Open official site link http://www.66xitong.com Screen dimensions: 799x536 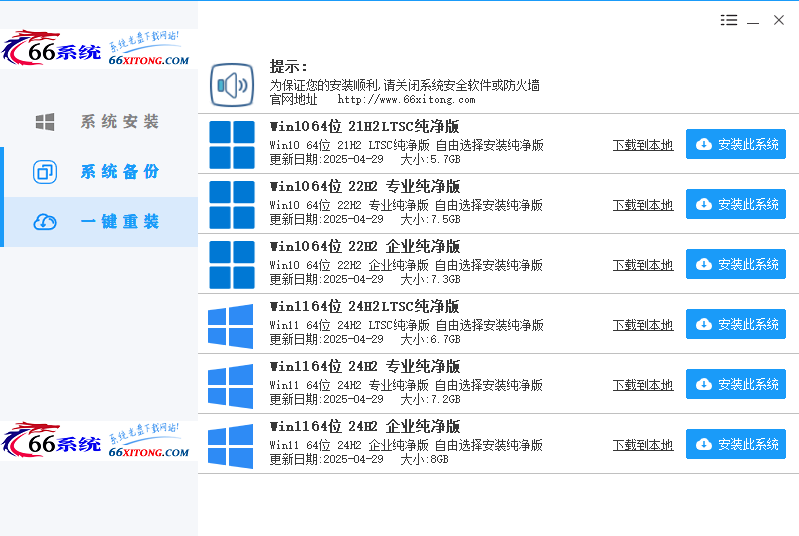406,100
